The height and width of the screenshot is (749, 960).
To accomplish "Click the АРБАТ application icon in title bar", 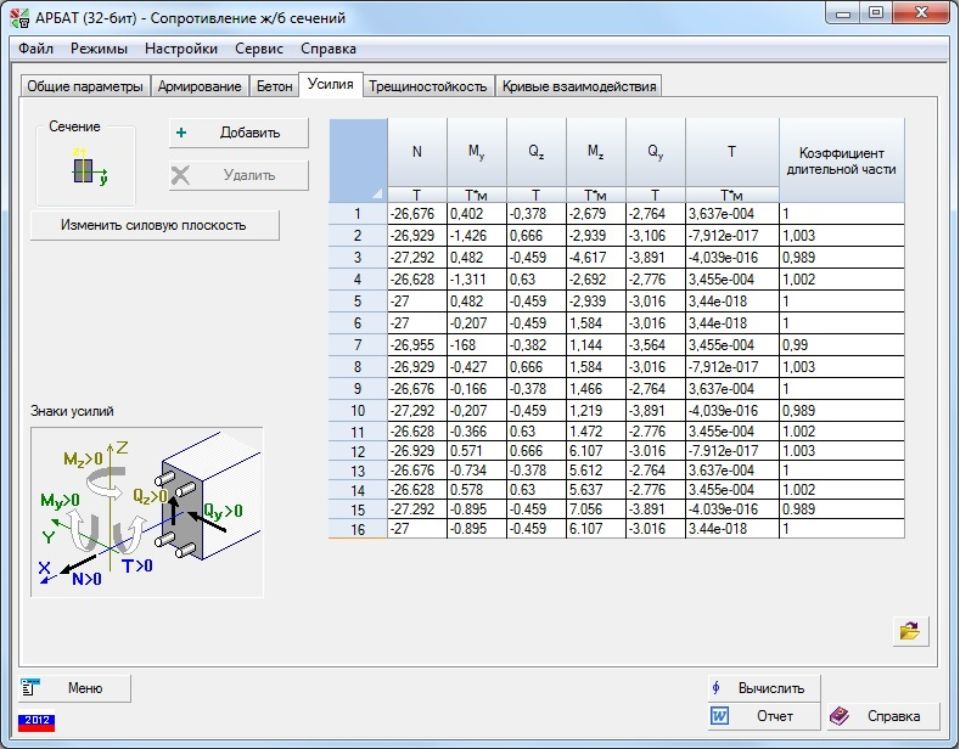I will 18,17.
